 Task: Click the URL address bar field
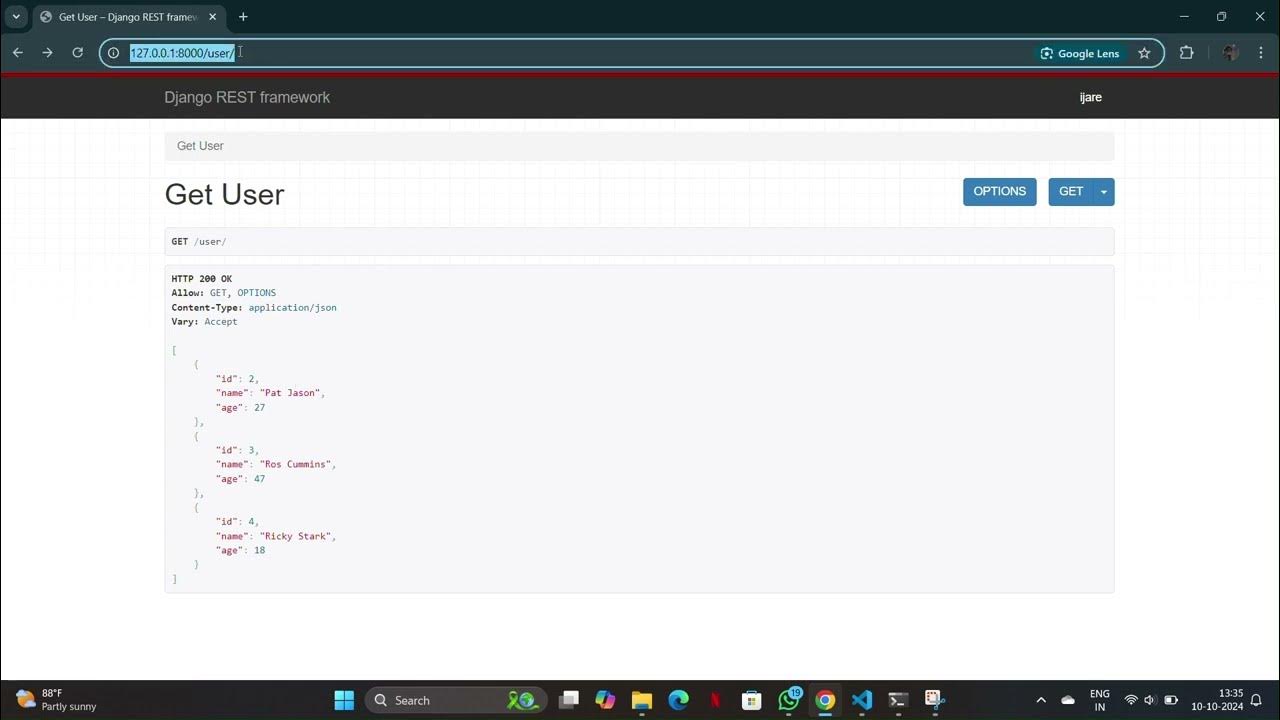point(580,53)
